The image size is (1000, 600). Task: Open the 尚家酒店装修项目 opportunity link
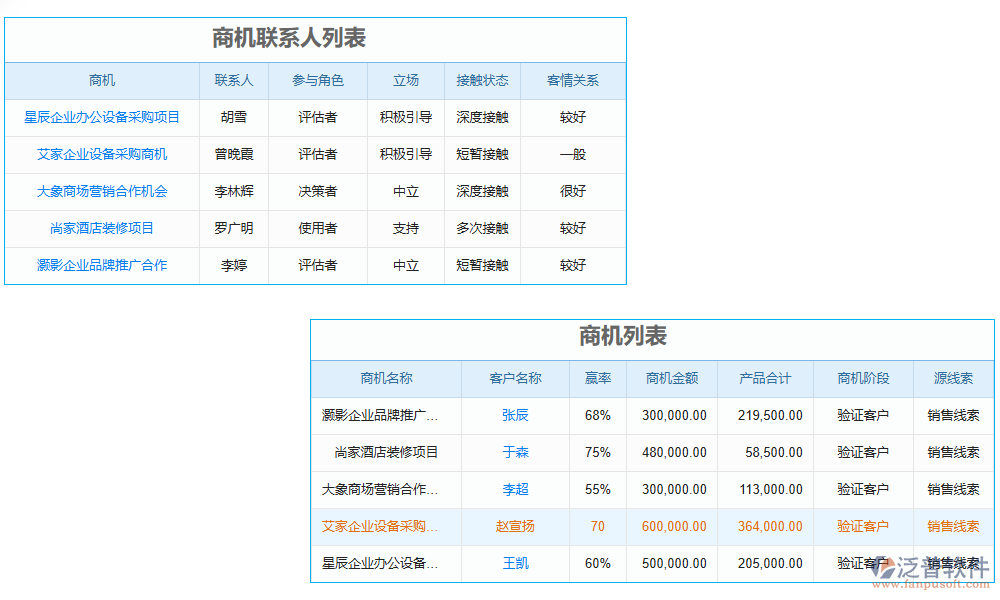click(x=103, y=228)
